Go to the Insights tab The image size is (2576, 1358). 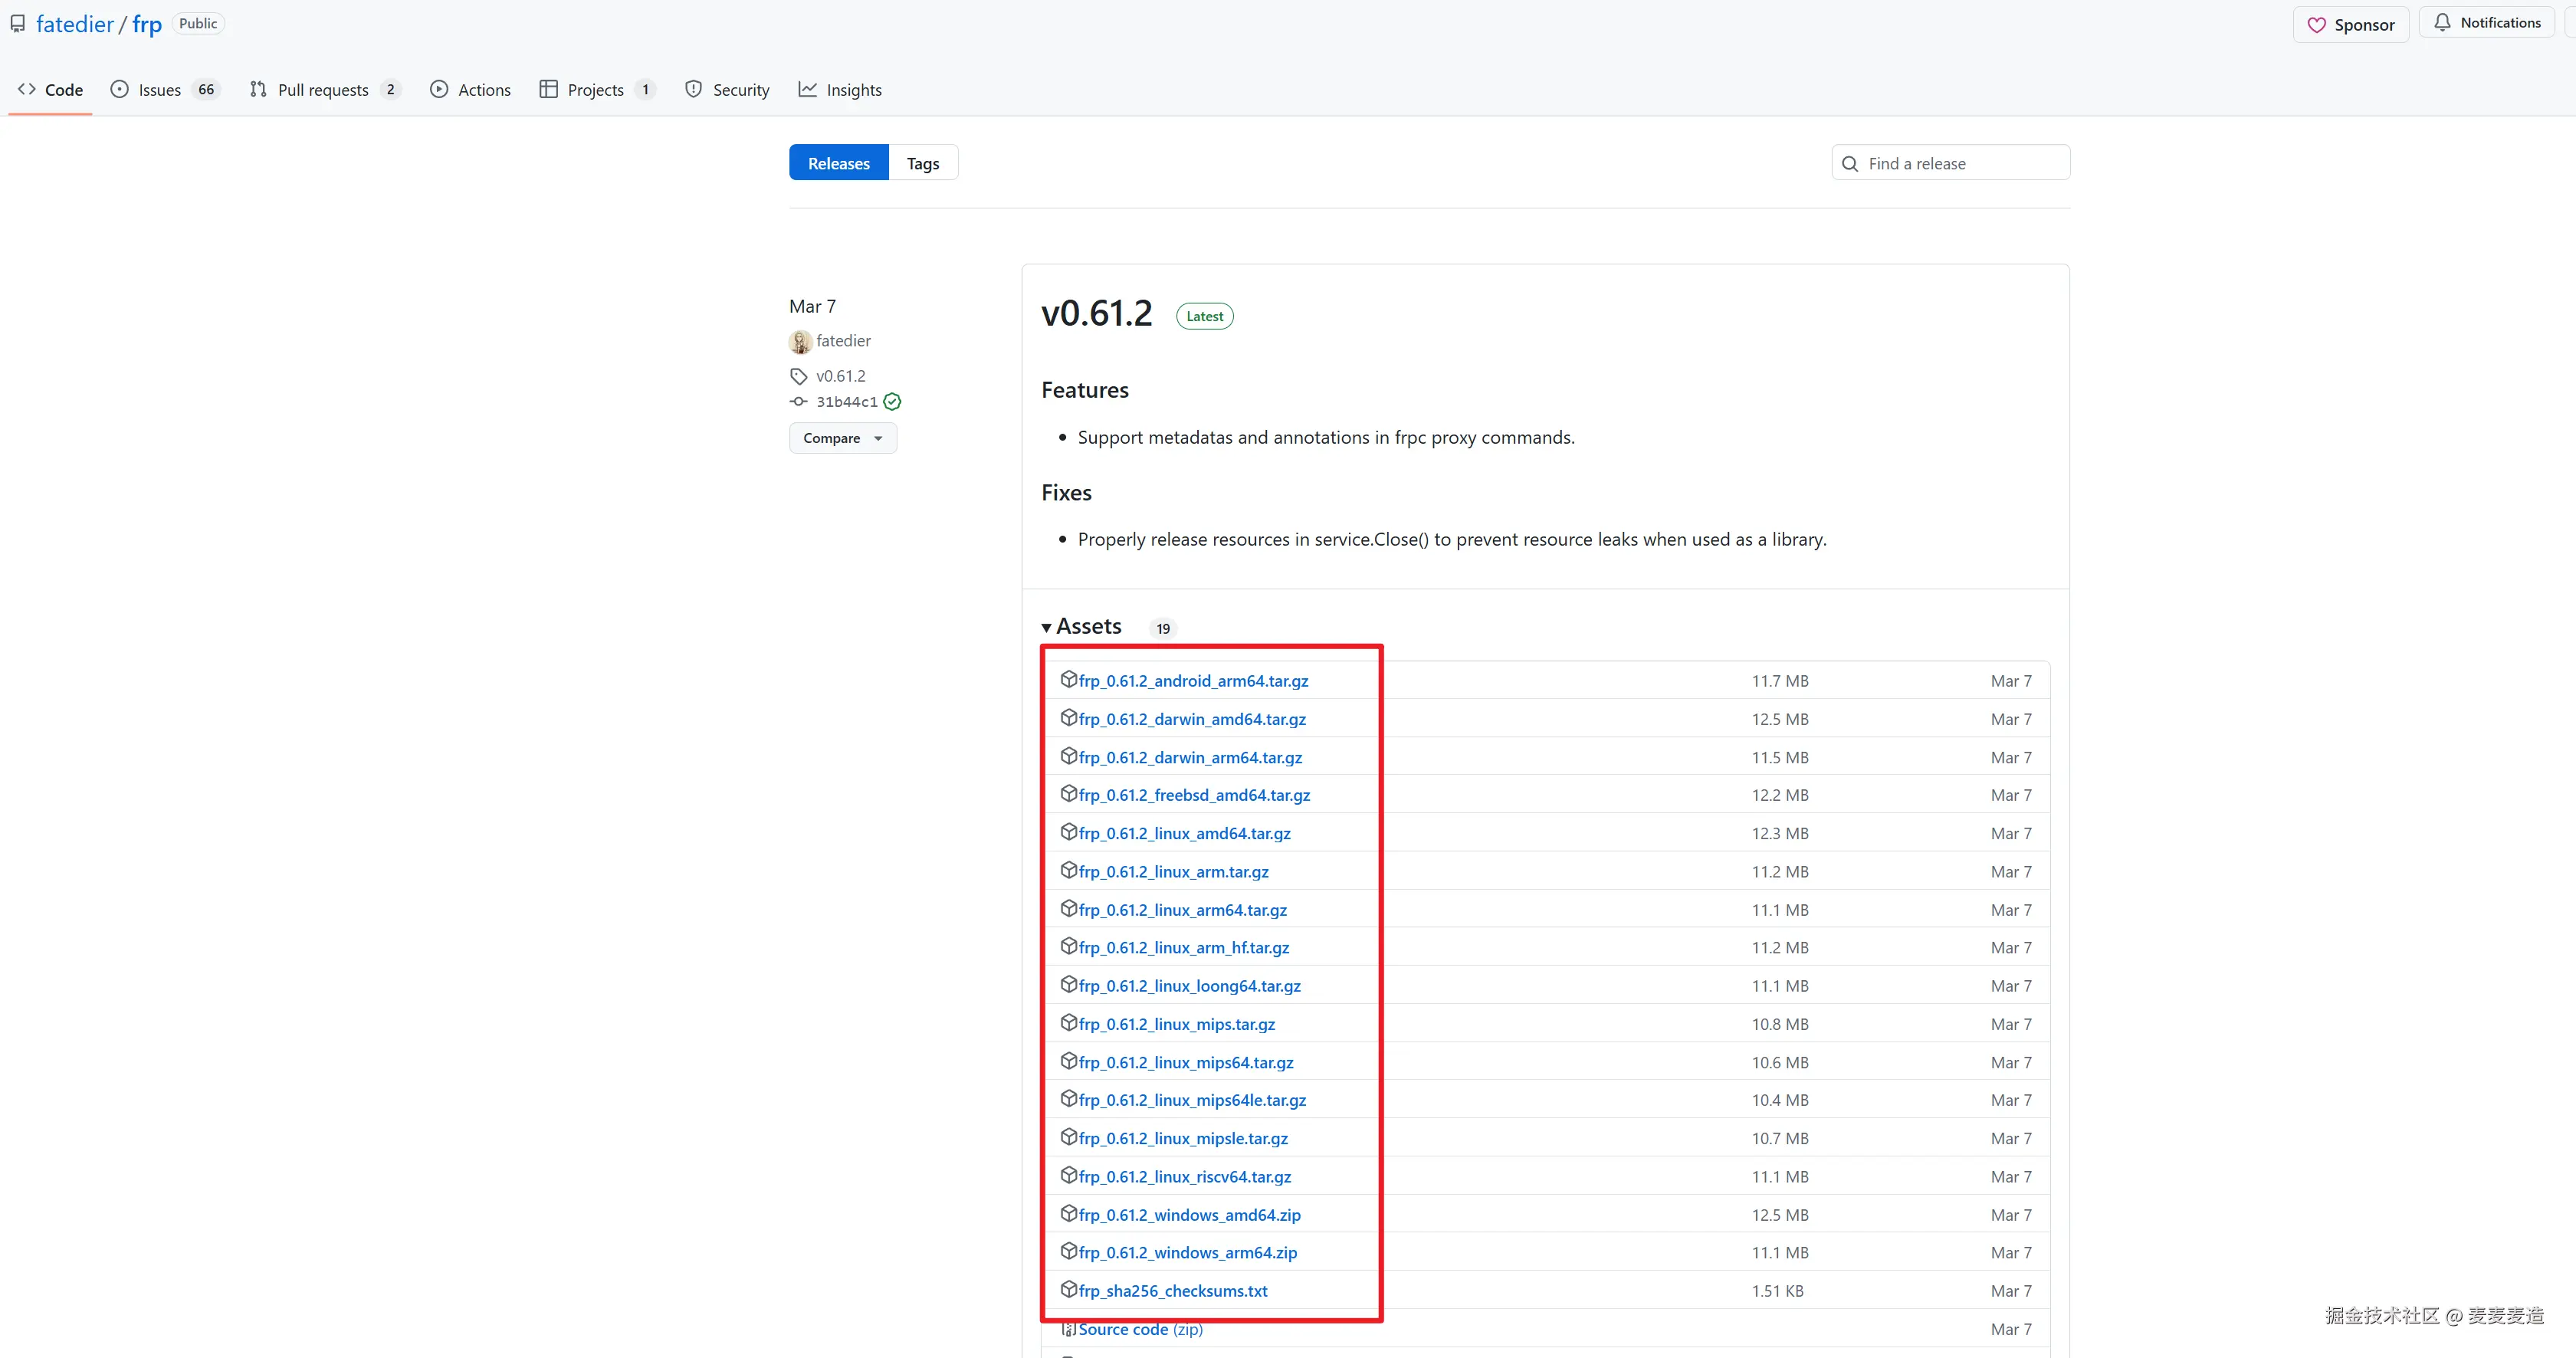tap(853, 90)
